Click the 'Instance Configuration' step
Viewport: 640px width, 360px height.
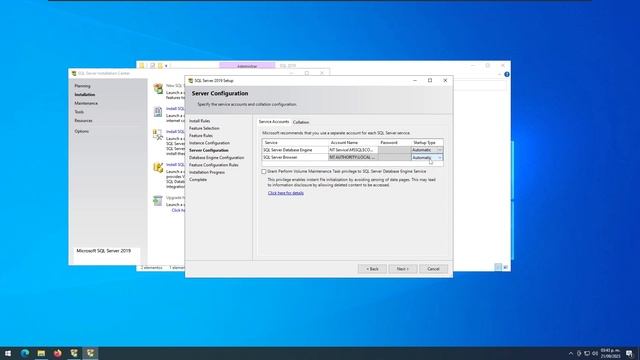pos(209,143)
